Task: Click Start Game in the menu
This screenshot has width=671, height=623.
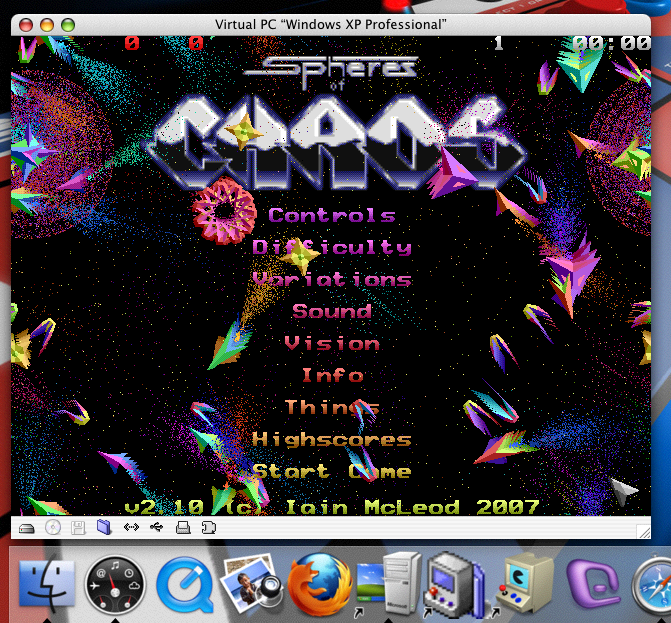Action: 332,472
